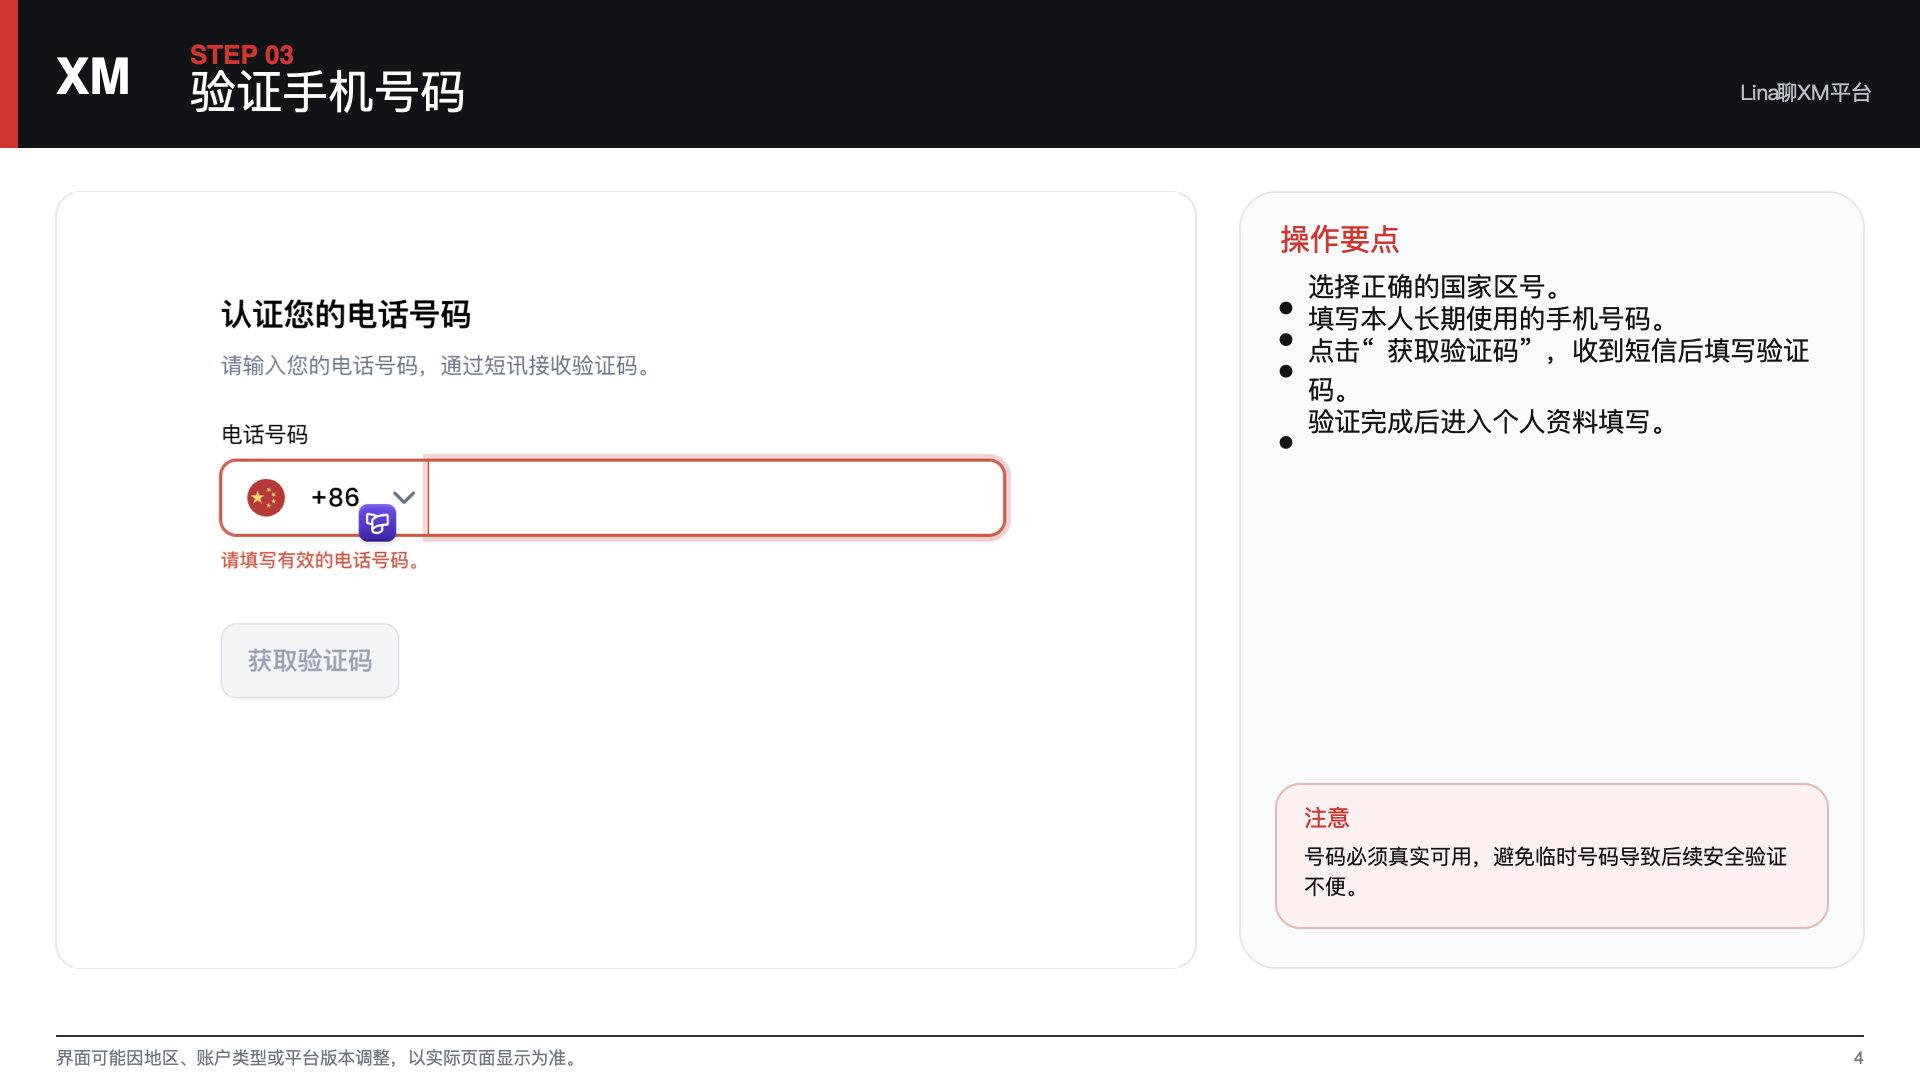Click bullet text 填写本人长期使用的手机号码。
Viewport: 1920px width, 1080px height.
click(x=1488, y=319)
